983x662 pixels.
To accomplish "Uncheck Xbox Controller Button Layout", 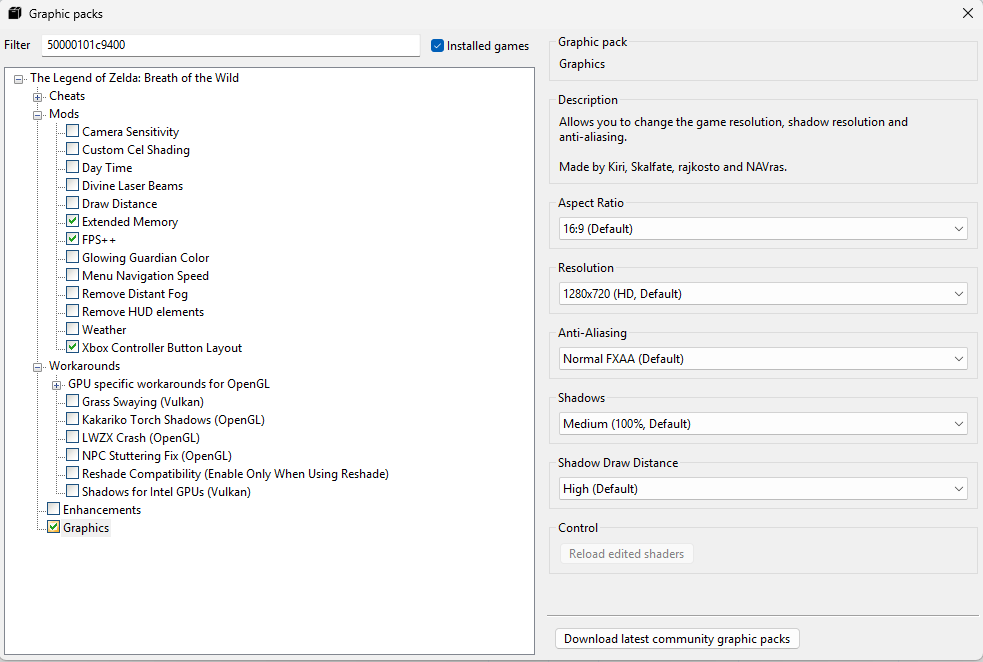I will click(x=73, y=347).
